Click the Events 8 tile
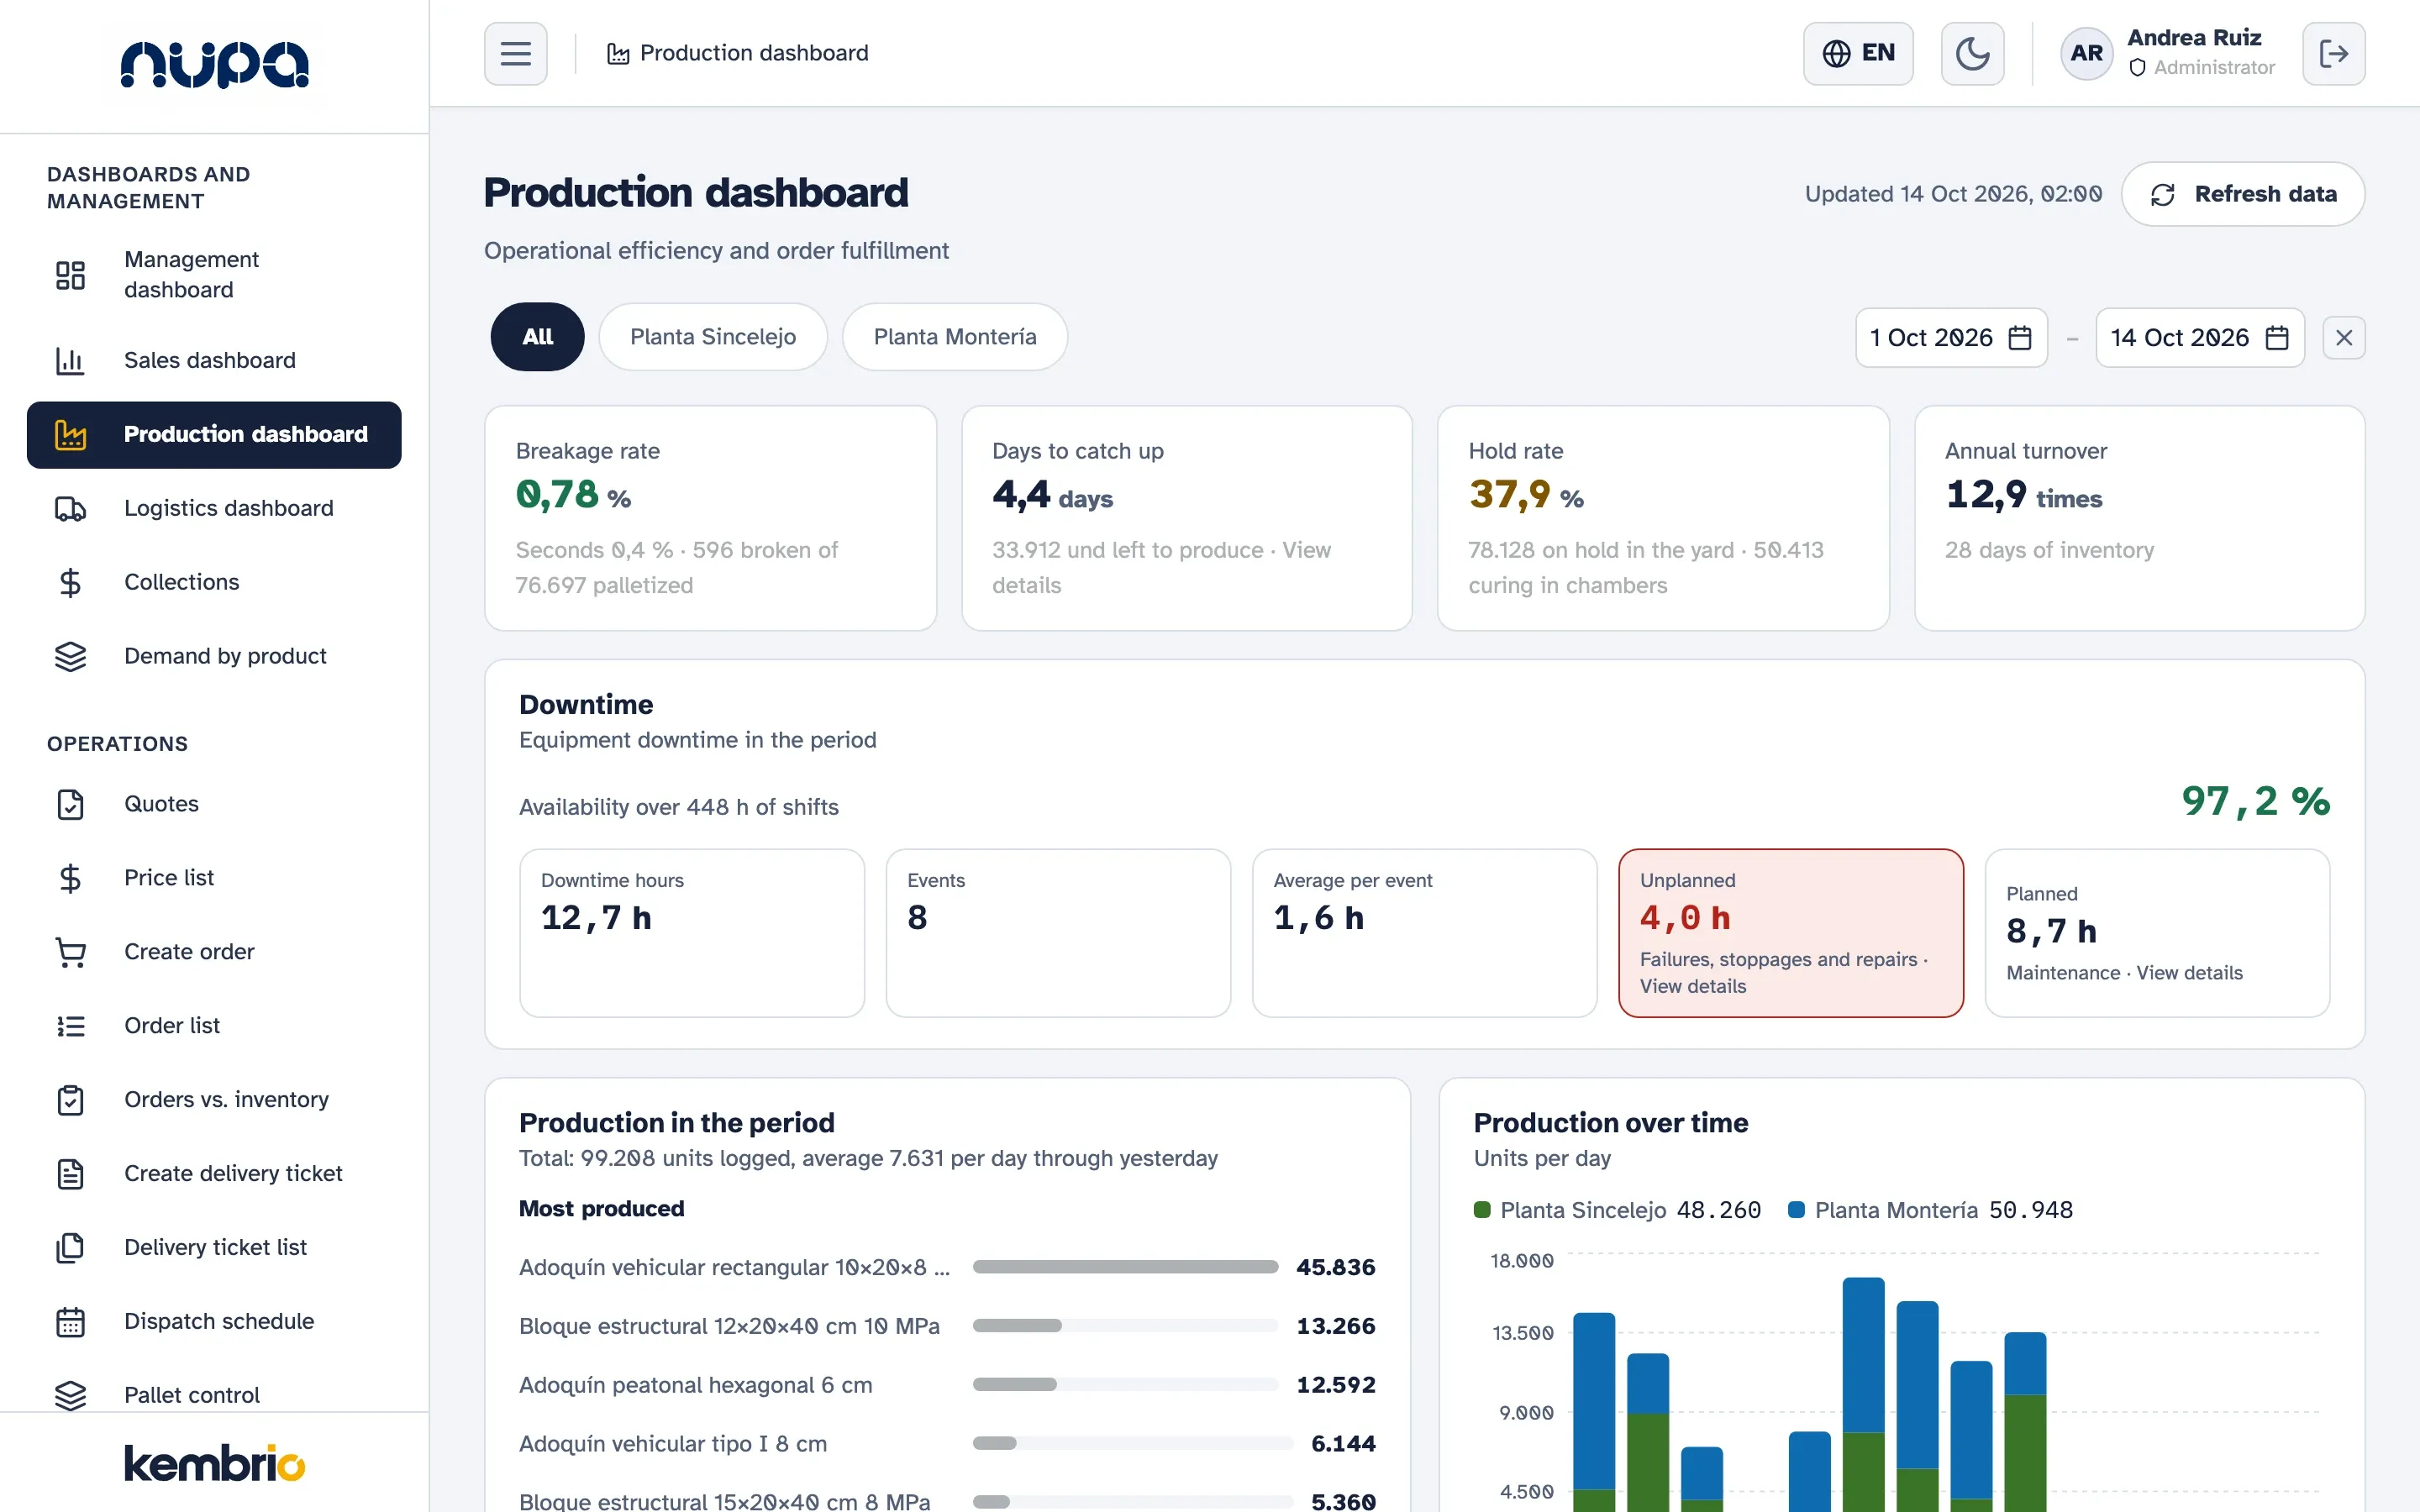This screenshot has height=1512, width=2420. pyautogui.click(x=1058, y=933)
